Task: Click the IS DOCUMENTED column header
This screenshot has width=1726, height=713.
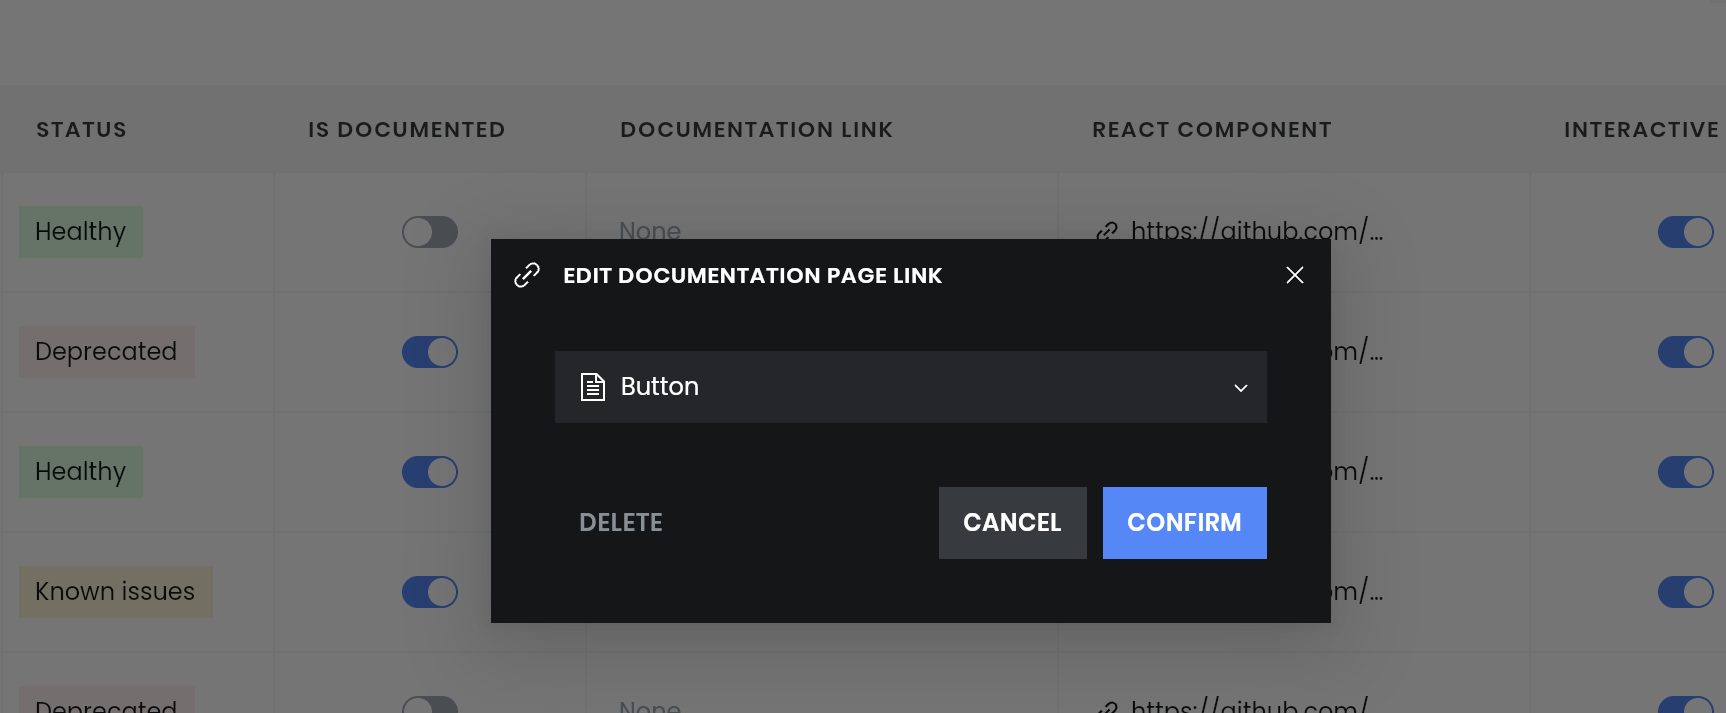Action: (406, 130)
